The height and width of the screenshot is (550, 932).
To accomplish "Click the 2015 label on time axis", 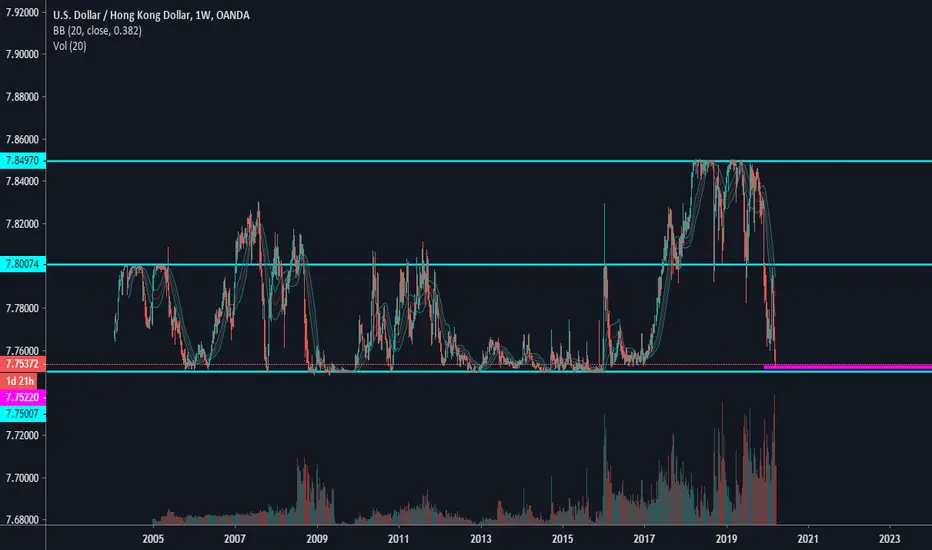I will coord(562,539).
